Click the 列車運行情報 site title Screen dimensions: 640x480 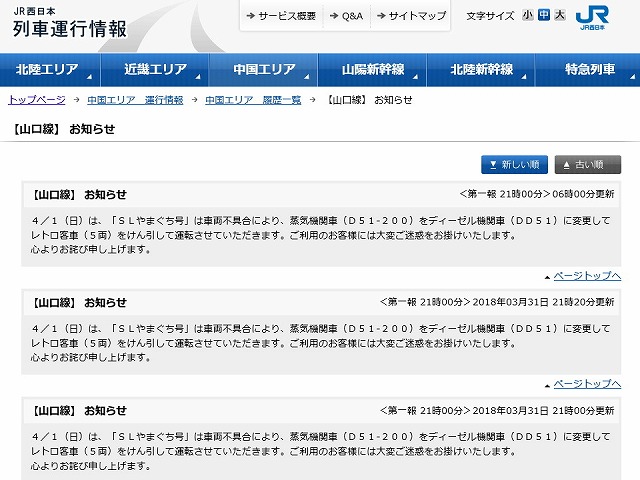70,29
